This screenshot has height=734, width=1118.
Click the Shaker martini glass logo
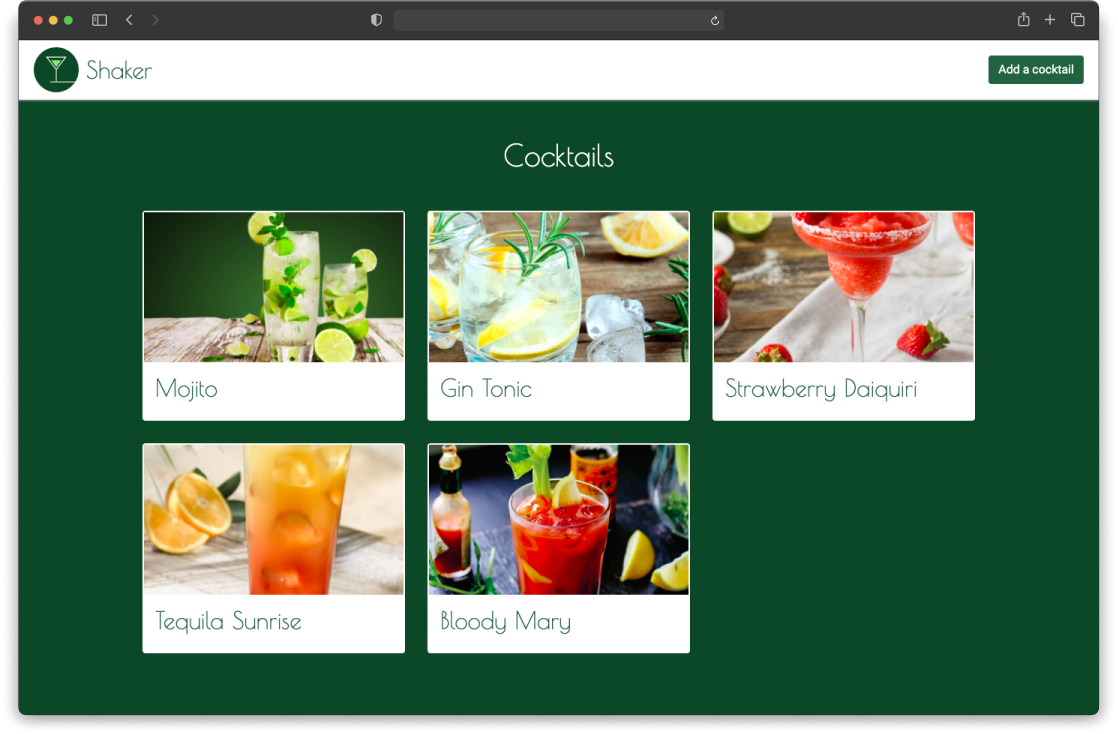(57, 69)
